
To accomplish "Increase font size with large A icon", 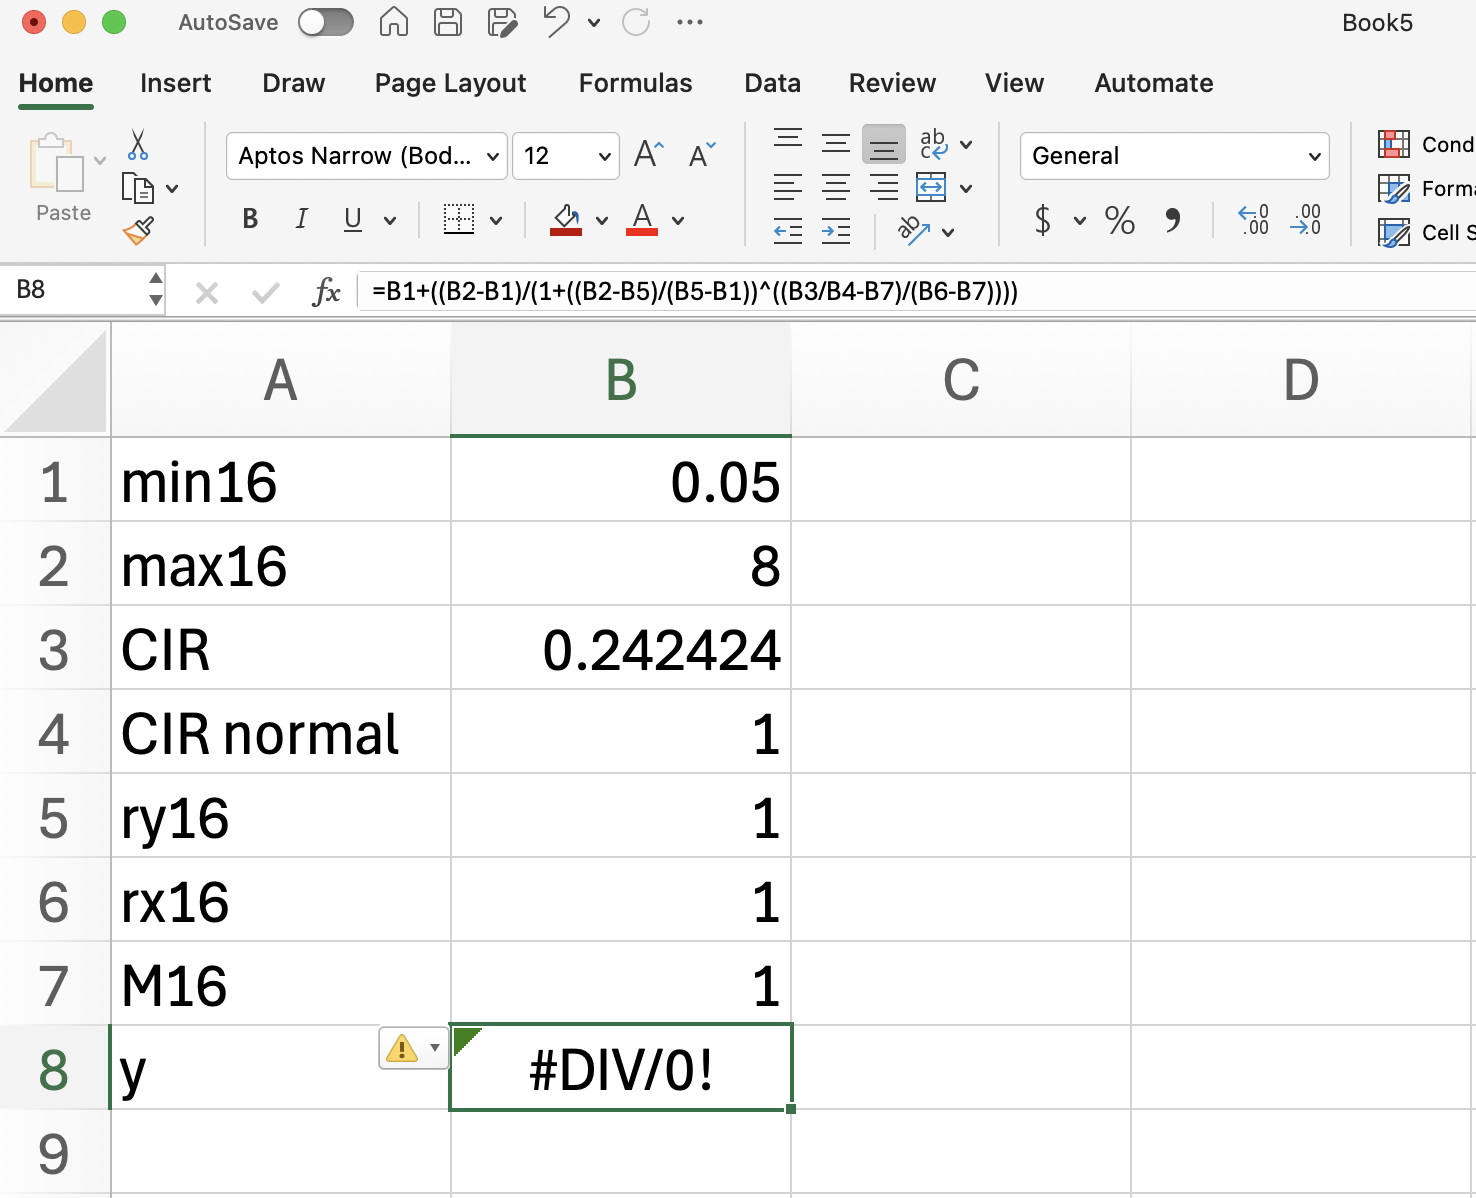I will tap(649, 154).
